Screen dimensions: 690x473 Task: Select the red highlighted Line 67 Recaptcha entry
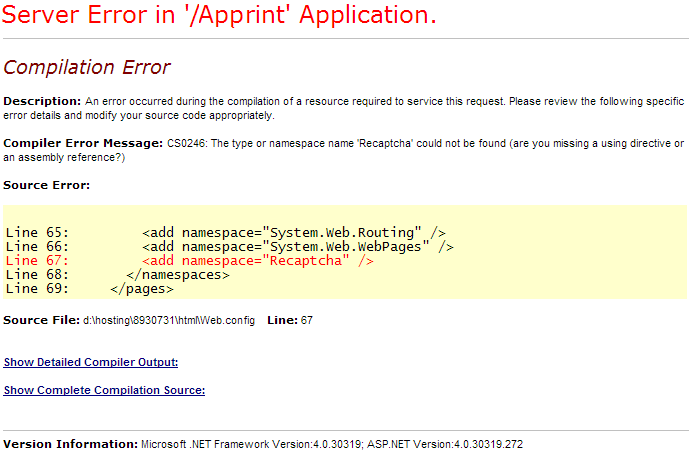click(x=190, y=261)
